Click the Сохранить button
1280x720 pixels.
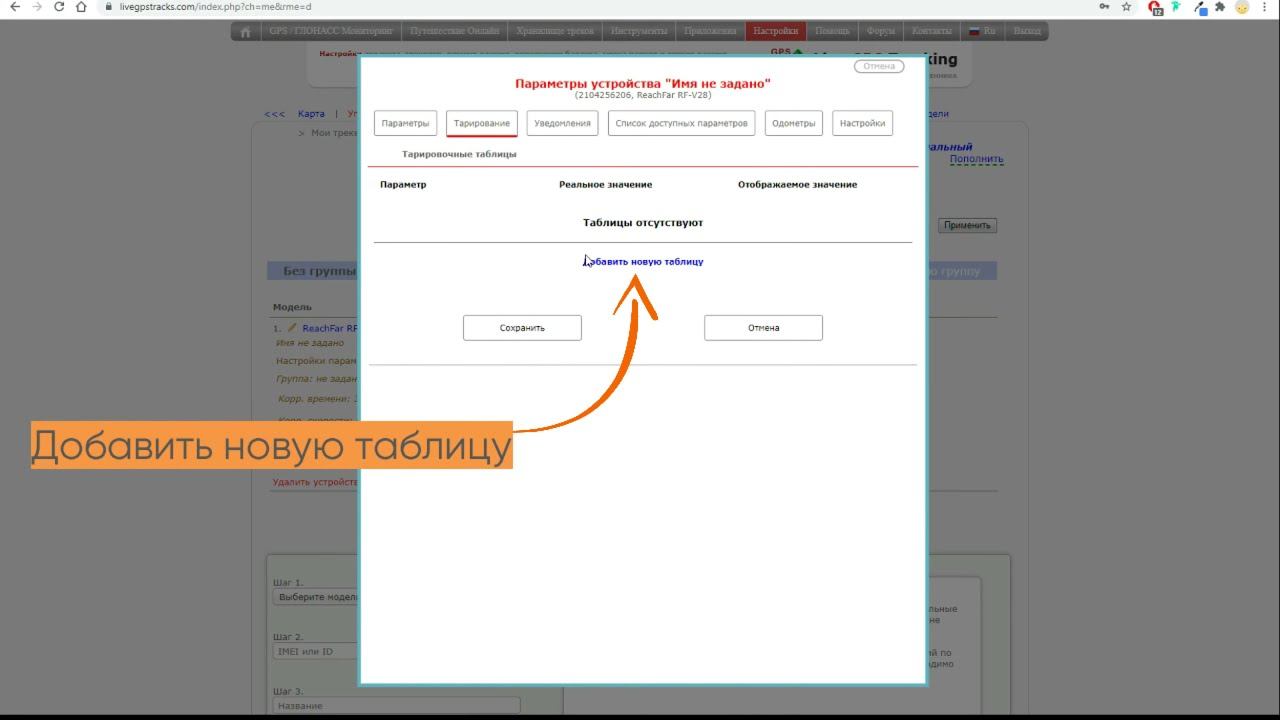[522, 328]
